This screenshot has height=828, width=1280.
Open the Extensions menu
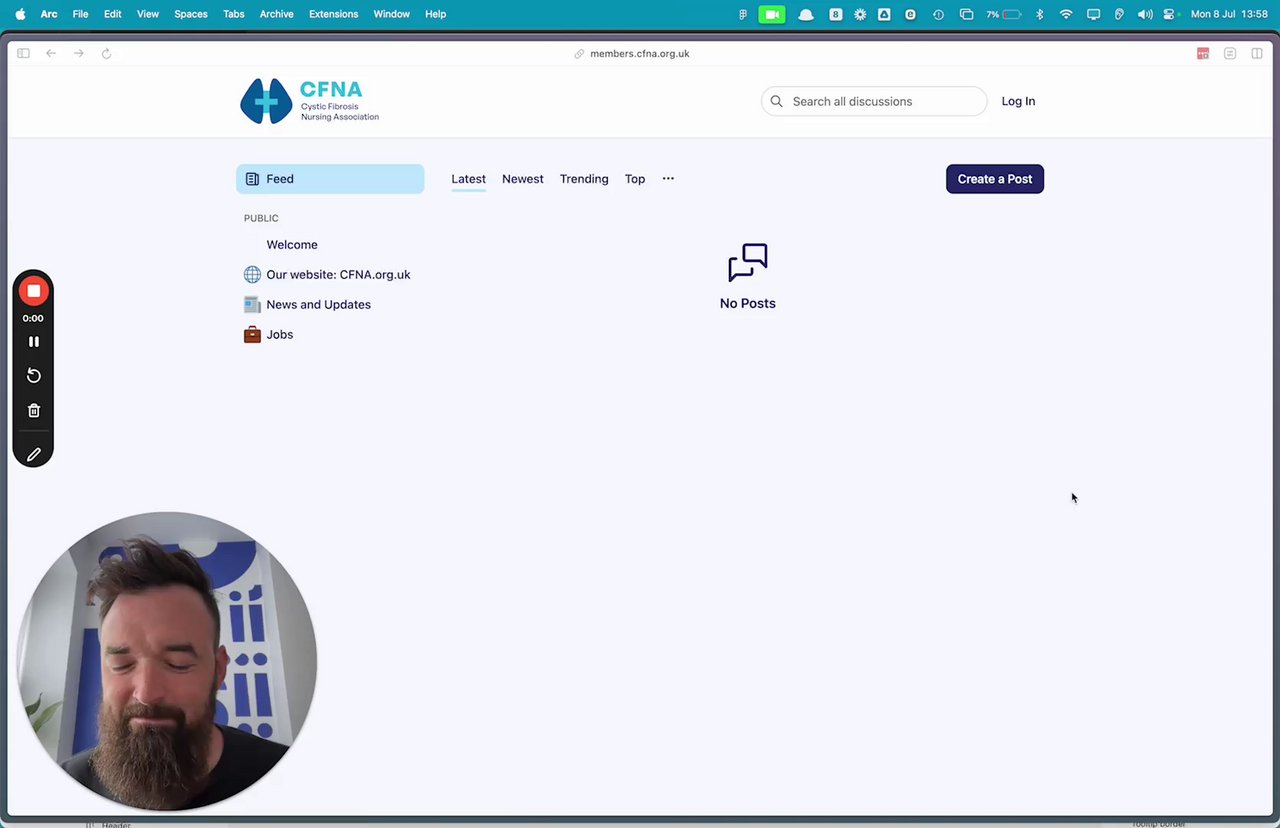pos(334,14)
